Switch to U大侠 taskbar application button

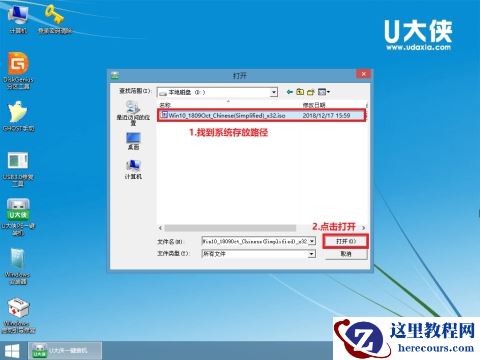coord(65,351)
